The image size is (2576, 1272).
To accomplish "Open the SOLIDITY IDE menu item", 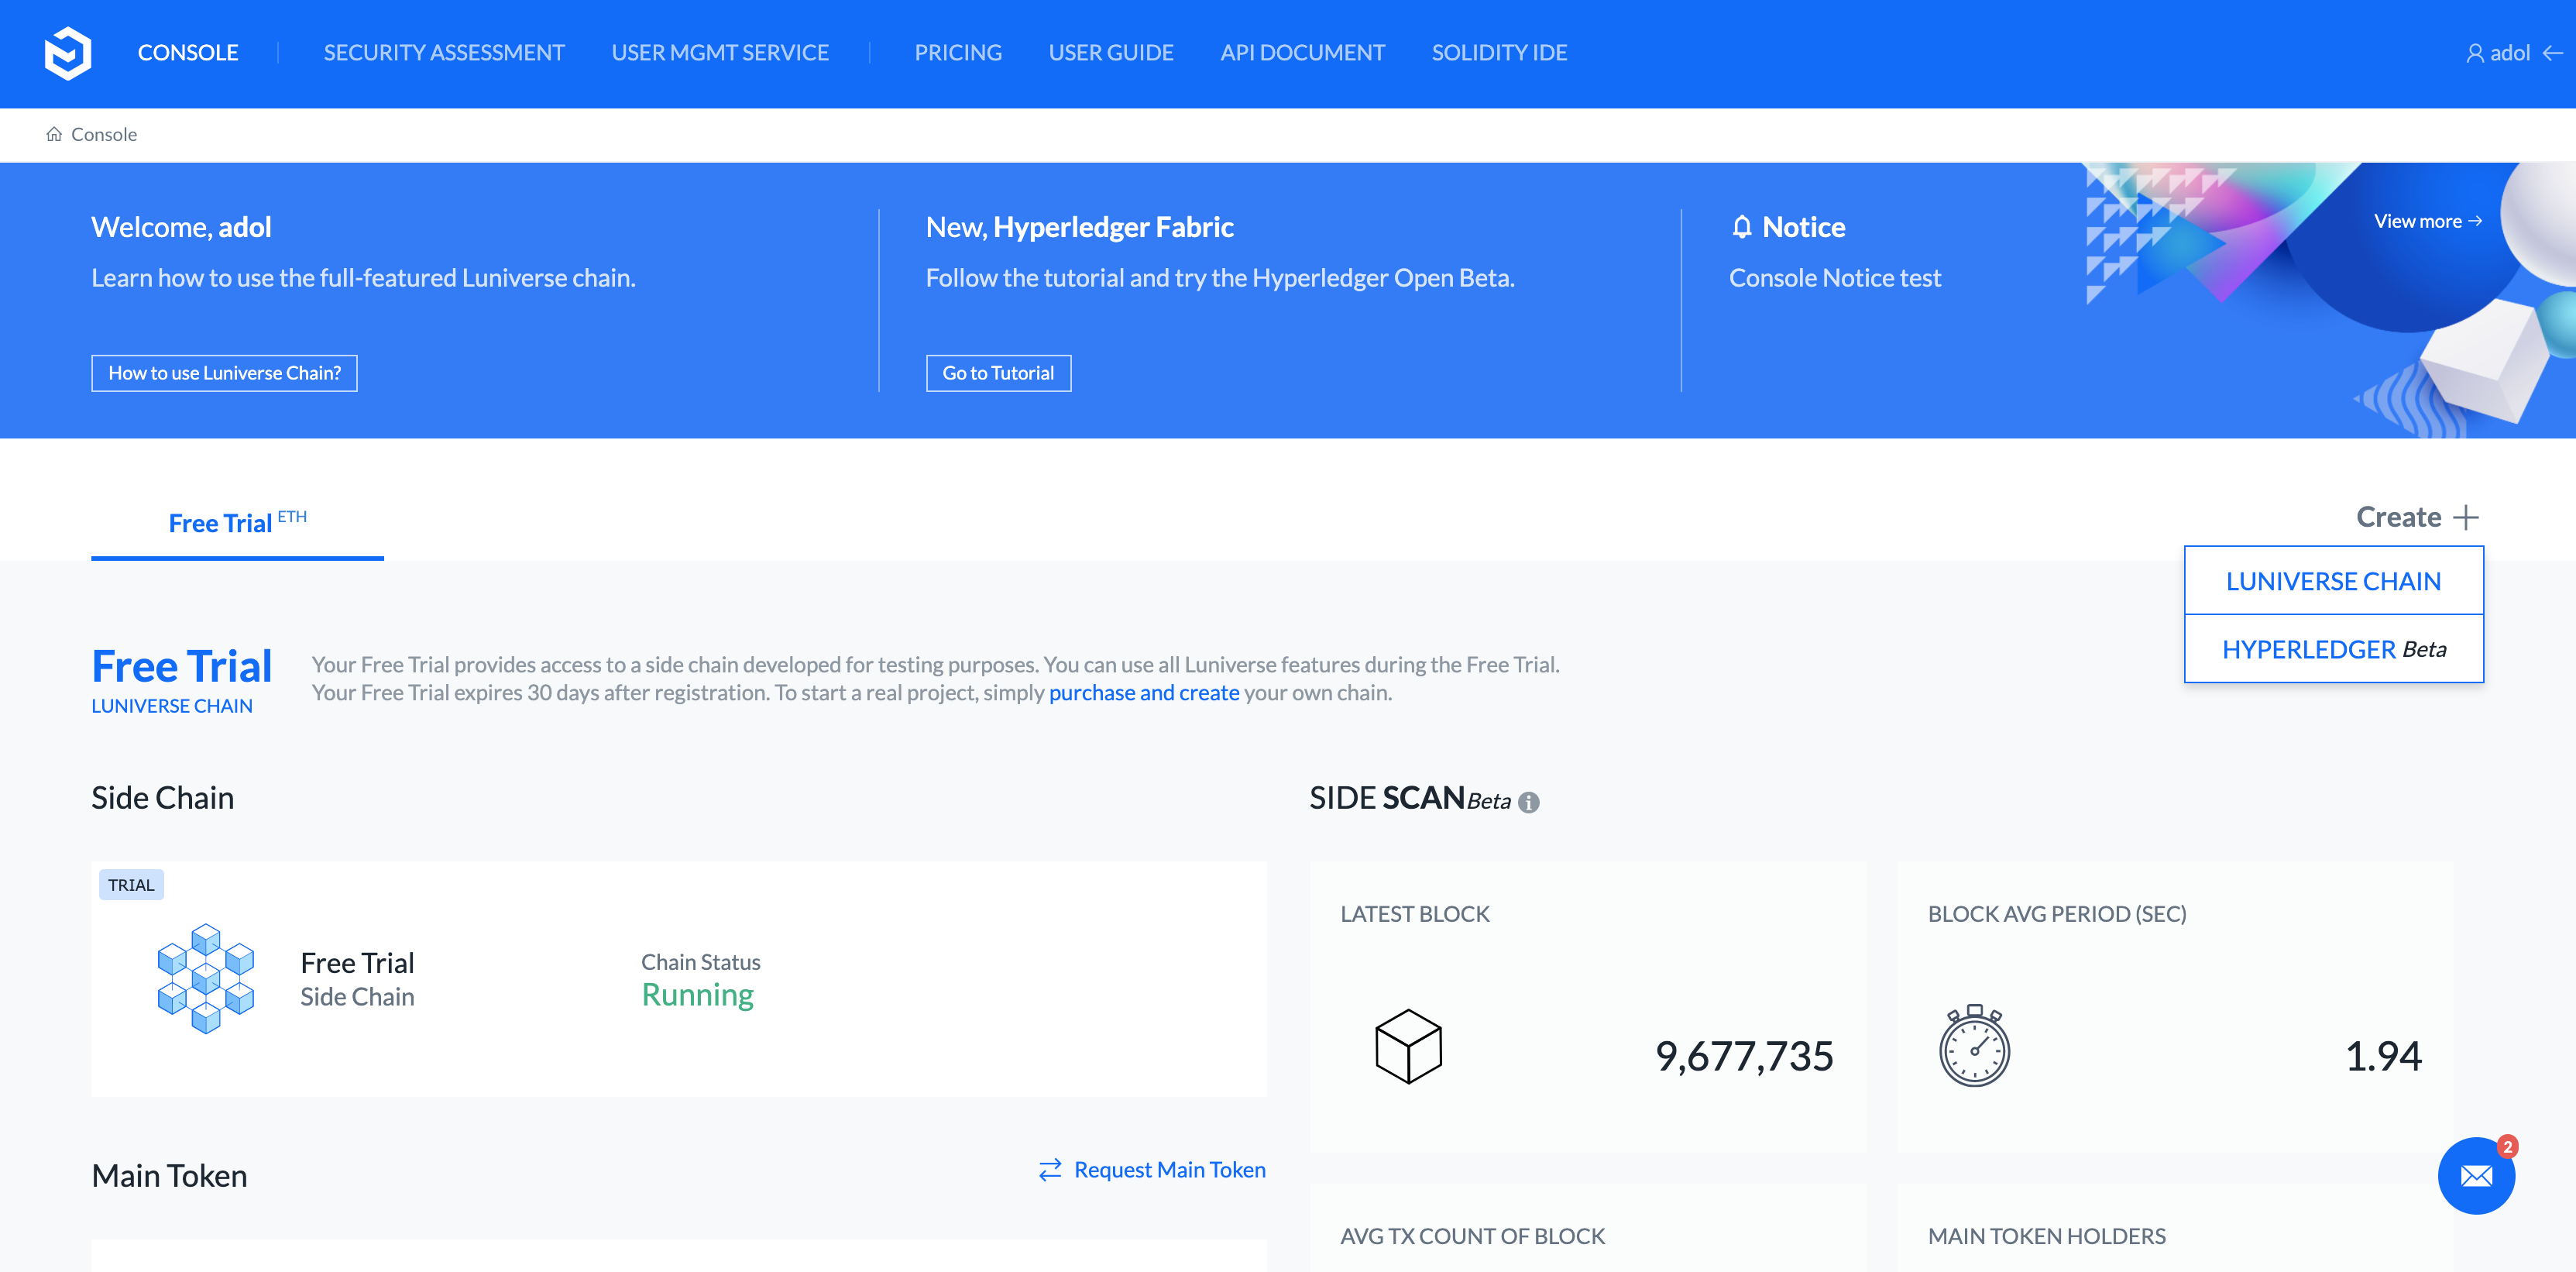I will [x=1499, y=53].
